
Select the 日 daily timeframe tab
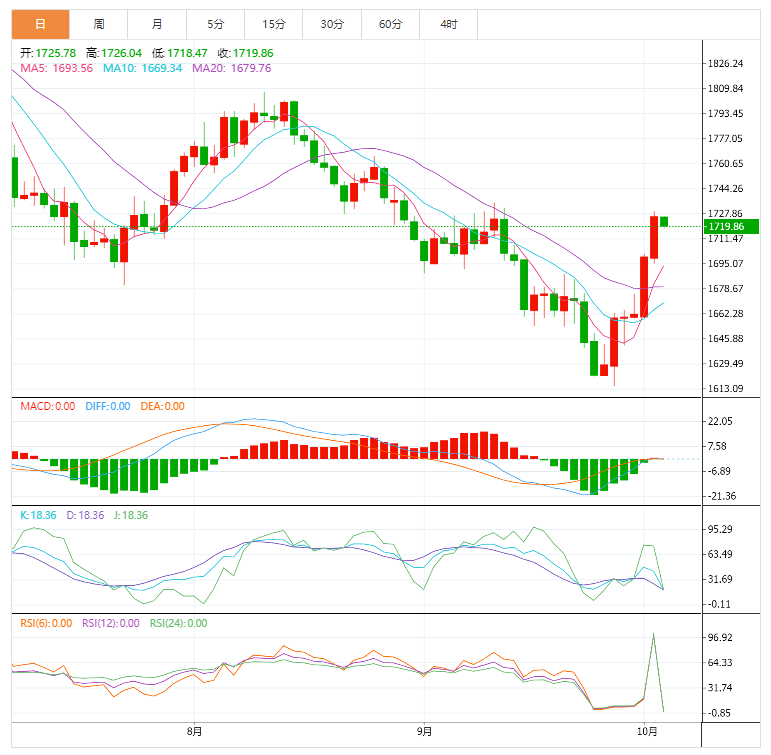(40, 24)
